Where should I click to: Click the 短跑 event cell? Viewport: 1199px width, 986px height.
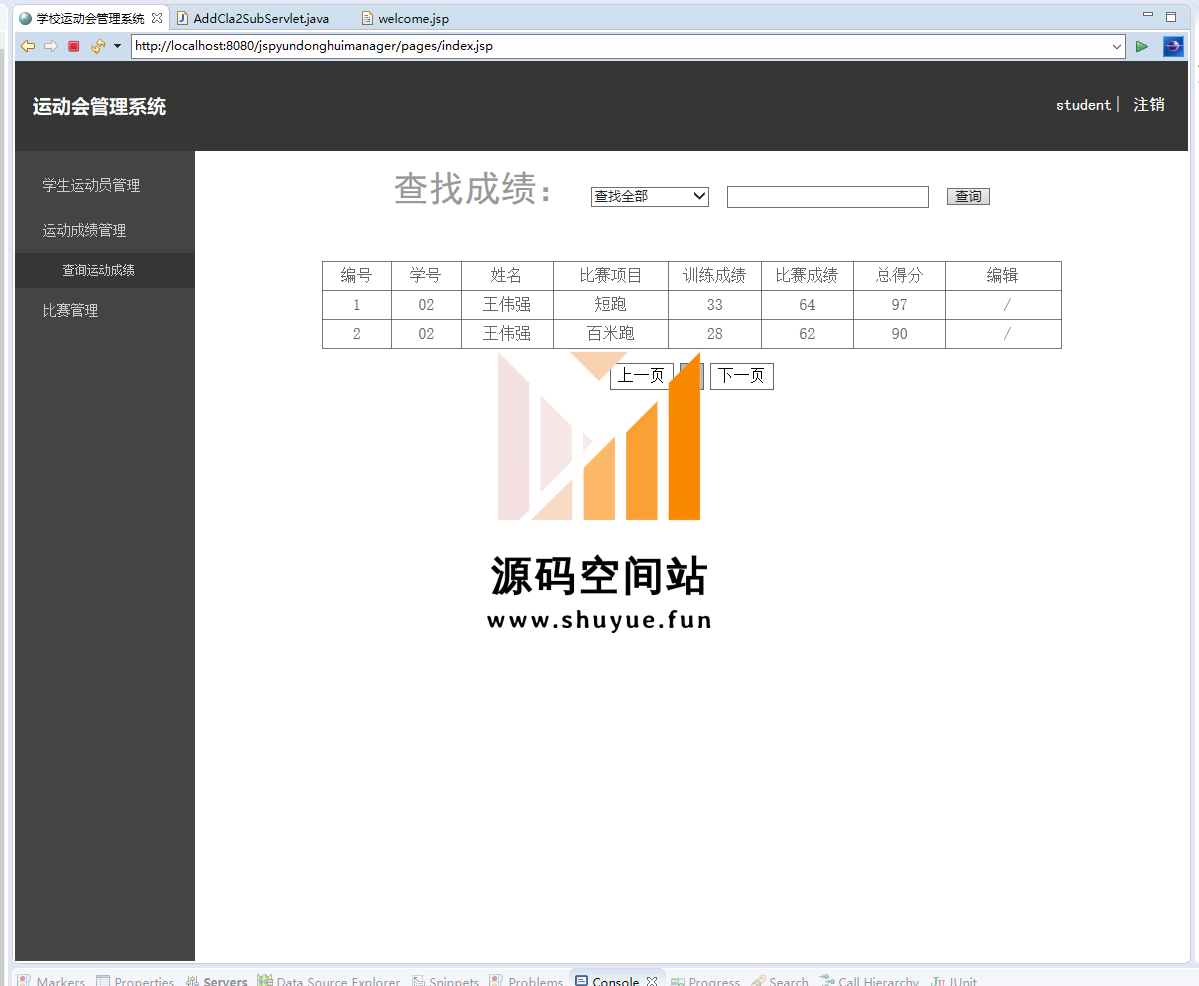click(x=610, y=304)
